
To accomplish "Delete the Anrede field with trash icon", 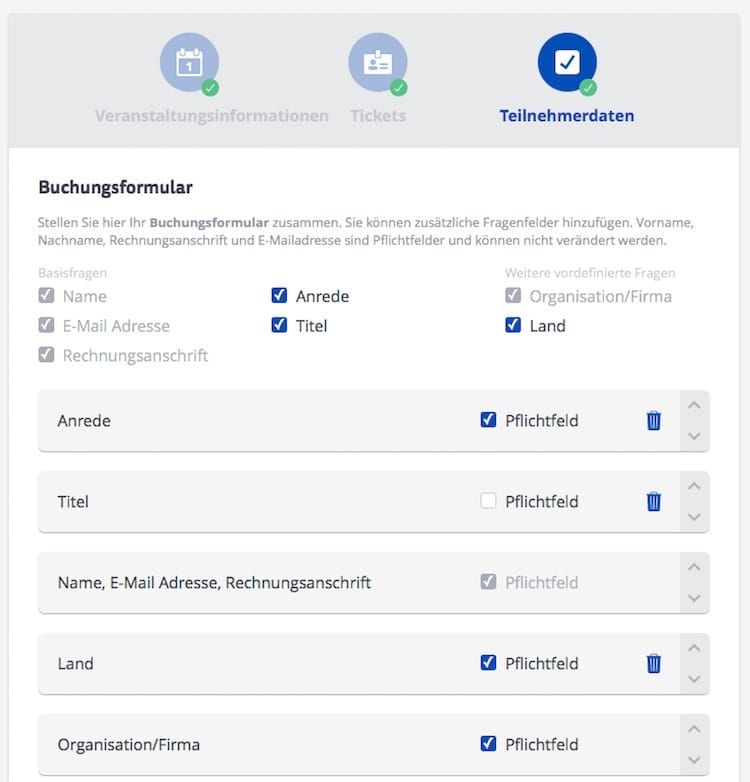I will point(654,421).
